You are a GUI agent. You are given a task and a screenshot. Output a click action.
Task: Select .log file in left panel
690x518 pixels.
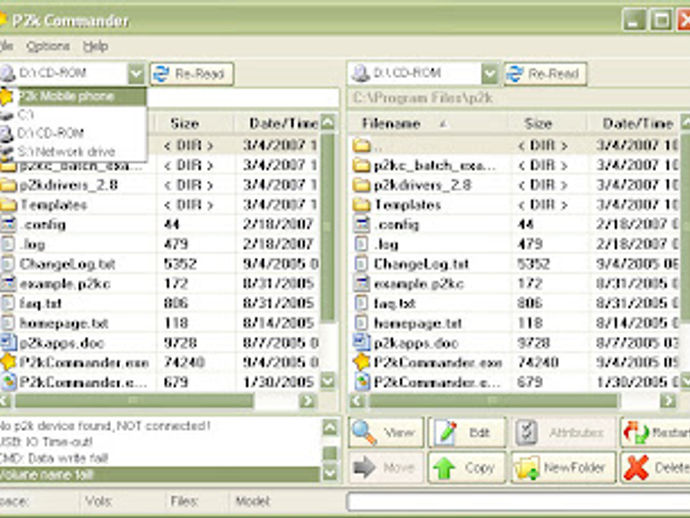(33, 244)
